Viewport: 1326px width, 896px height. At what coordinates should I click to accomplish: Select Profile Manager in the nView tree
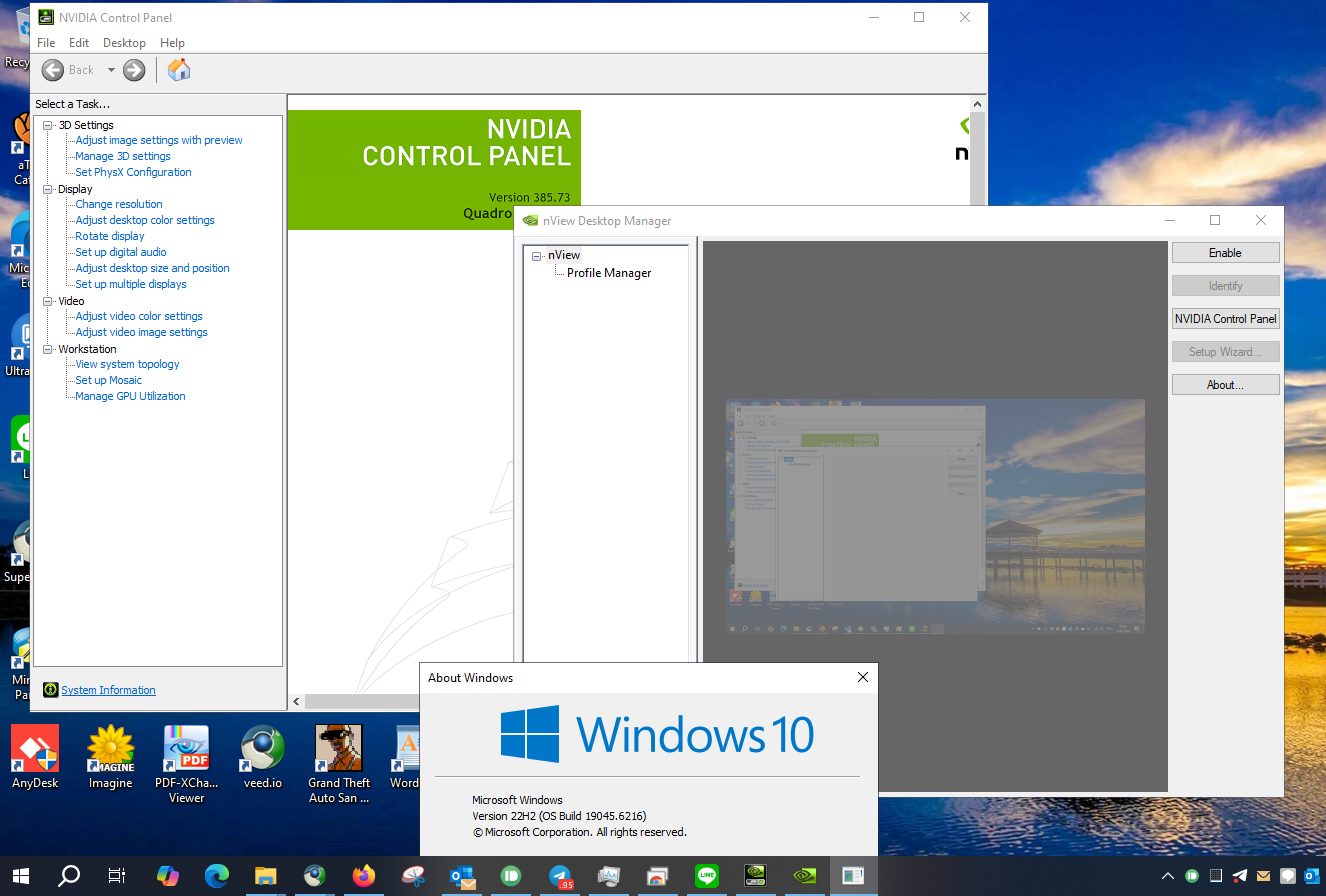pyautogui.click(x=609, y=273)
